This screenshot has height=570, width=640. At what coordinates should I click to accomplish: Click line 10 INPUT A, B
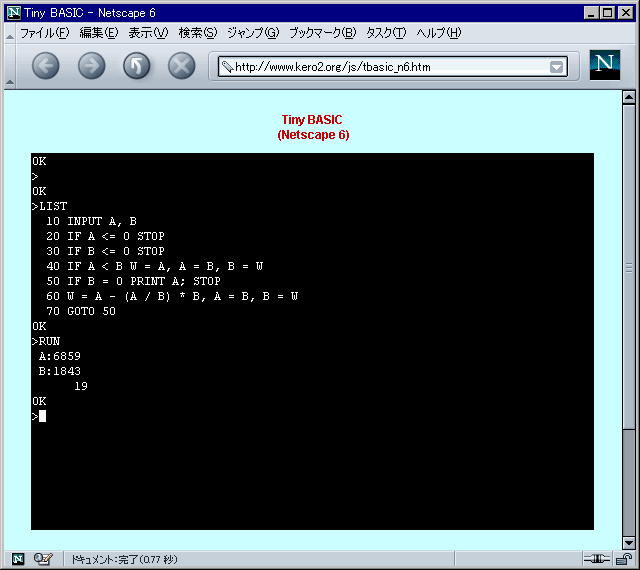click(x=91, y=221)
